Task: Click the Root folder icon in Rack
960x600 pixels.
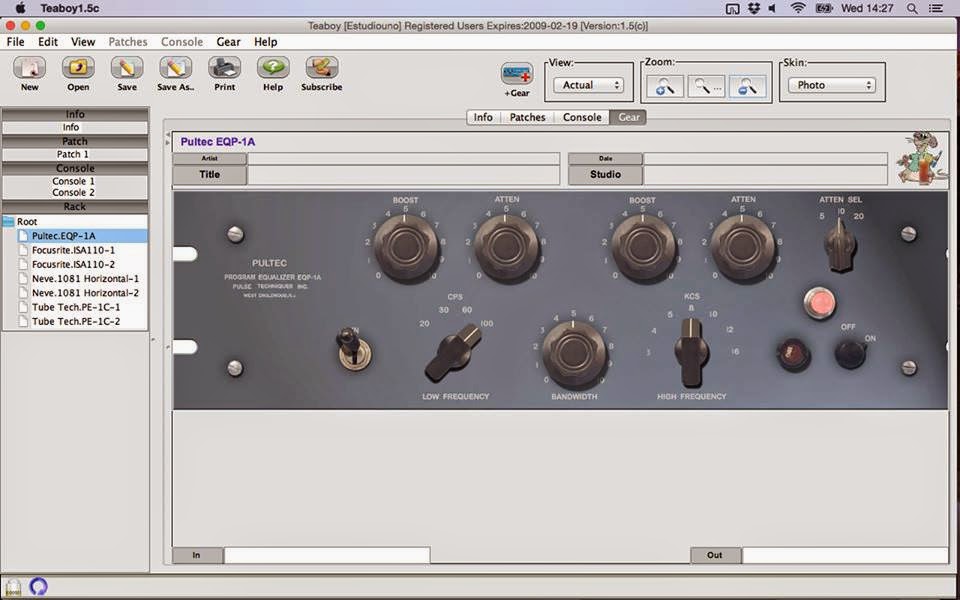Action: [x=9, y=222]
